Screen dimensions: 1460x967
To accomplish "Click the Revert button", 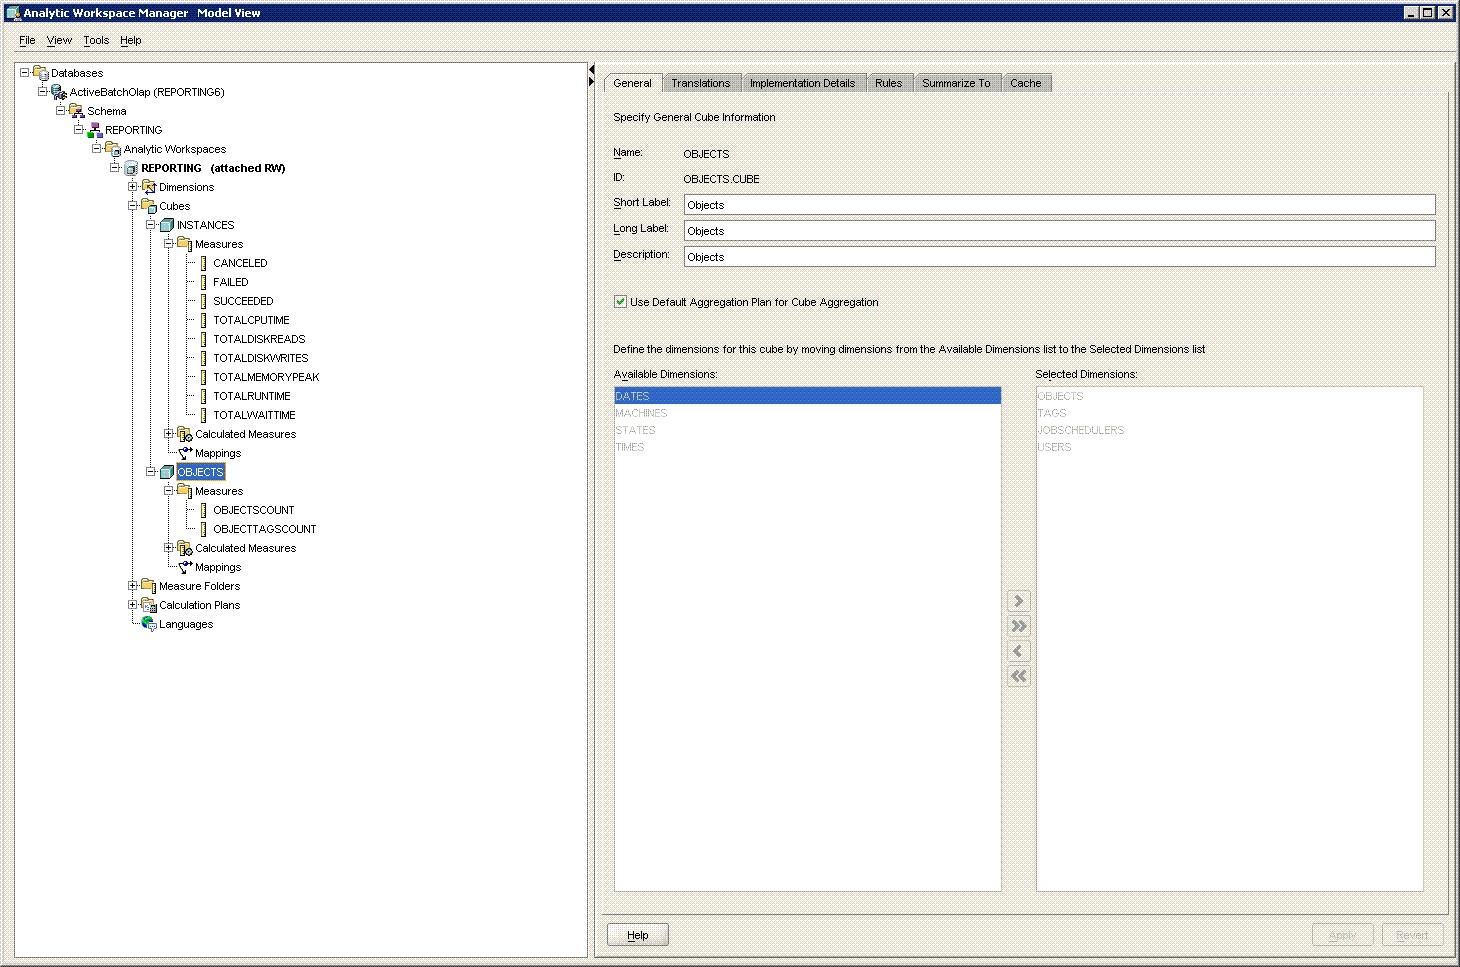I will [1412, 935].
